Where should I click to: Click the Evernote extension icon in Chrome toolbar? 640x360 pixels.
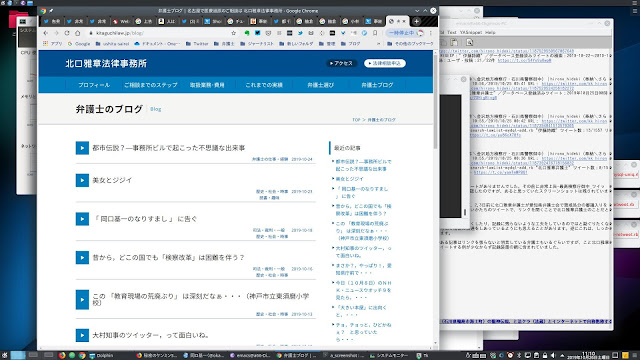click(247, 33)
